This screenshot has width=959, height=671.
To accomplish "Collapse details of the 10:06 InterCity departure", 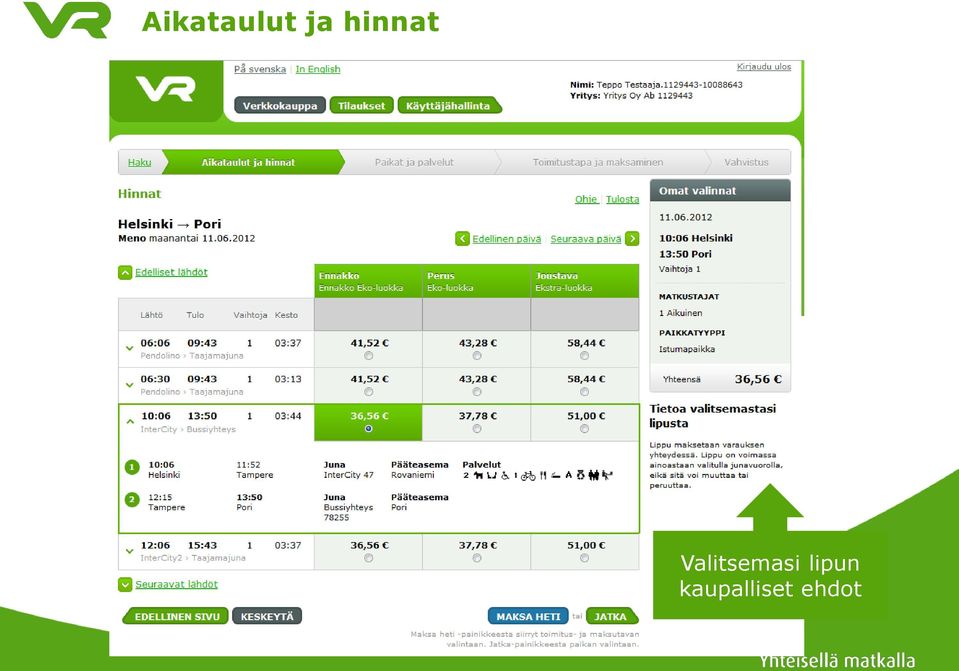I will click(130, 421).
